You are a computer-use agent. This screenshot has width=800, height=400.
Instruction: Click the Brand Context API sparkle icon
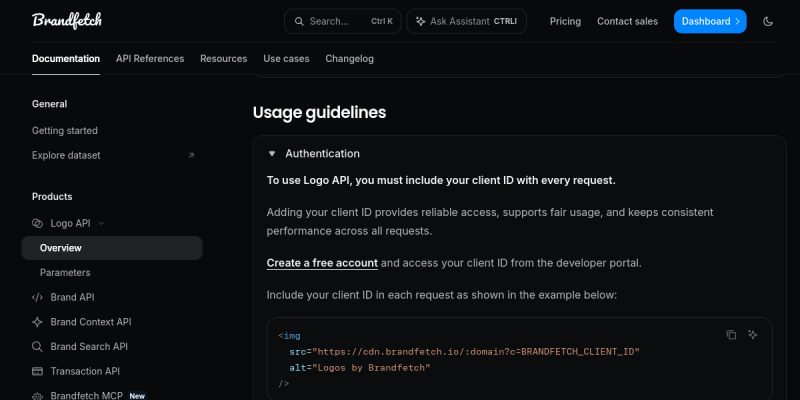coord(37,322)
